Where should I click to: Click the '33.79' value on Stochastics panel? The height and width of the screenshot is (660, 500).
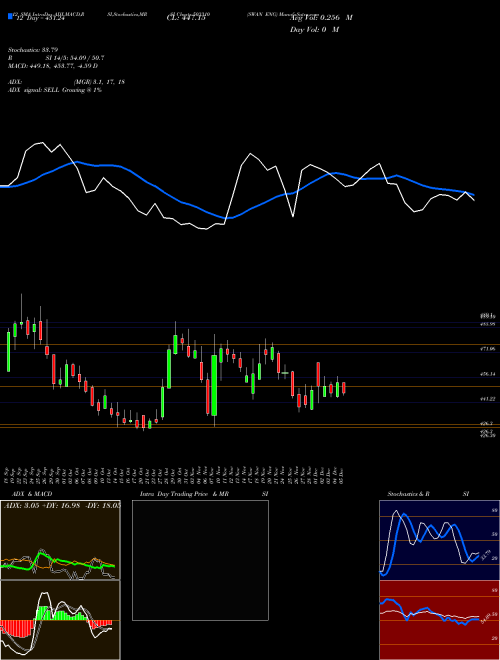point(485,555)
